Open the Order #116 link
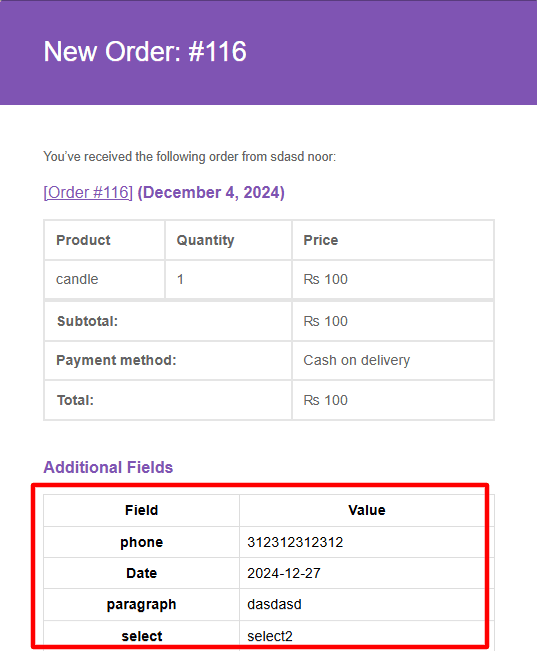Viewport: 537px width, 651px height. (x=88, y=193)
